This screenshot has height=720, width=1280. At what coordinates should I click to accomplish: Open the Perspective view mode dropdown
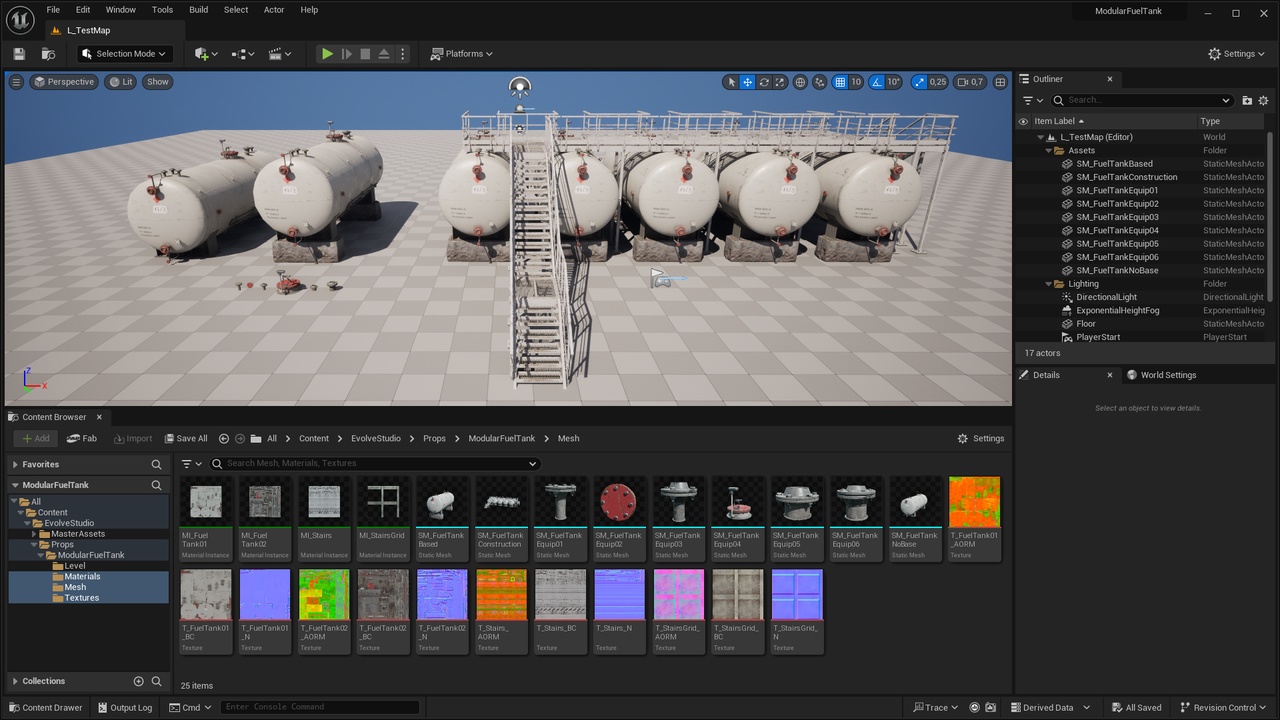64,82
